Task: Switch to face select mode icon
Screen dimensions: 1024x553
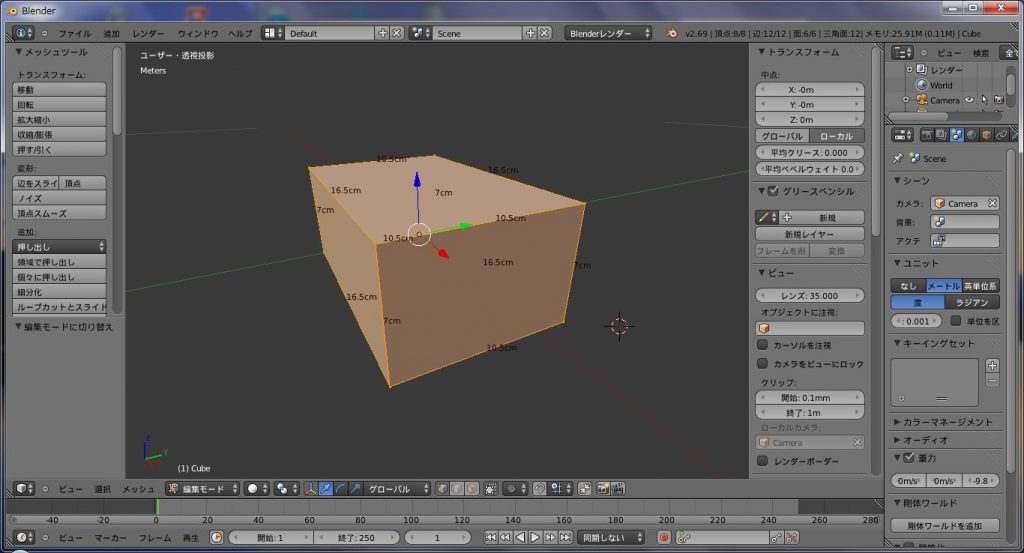Action: coord(472,488)
